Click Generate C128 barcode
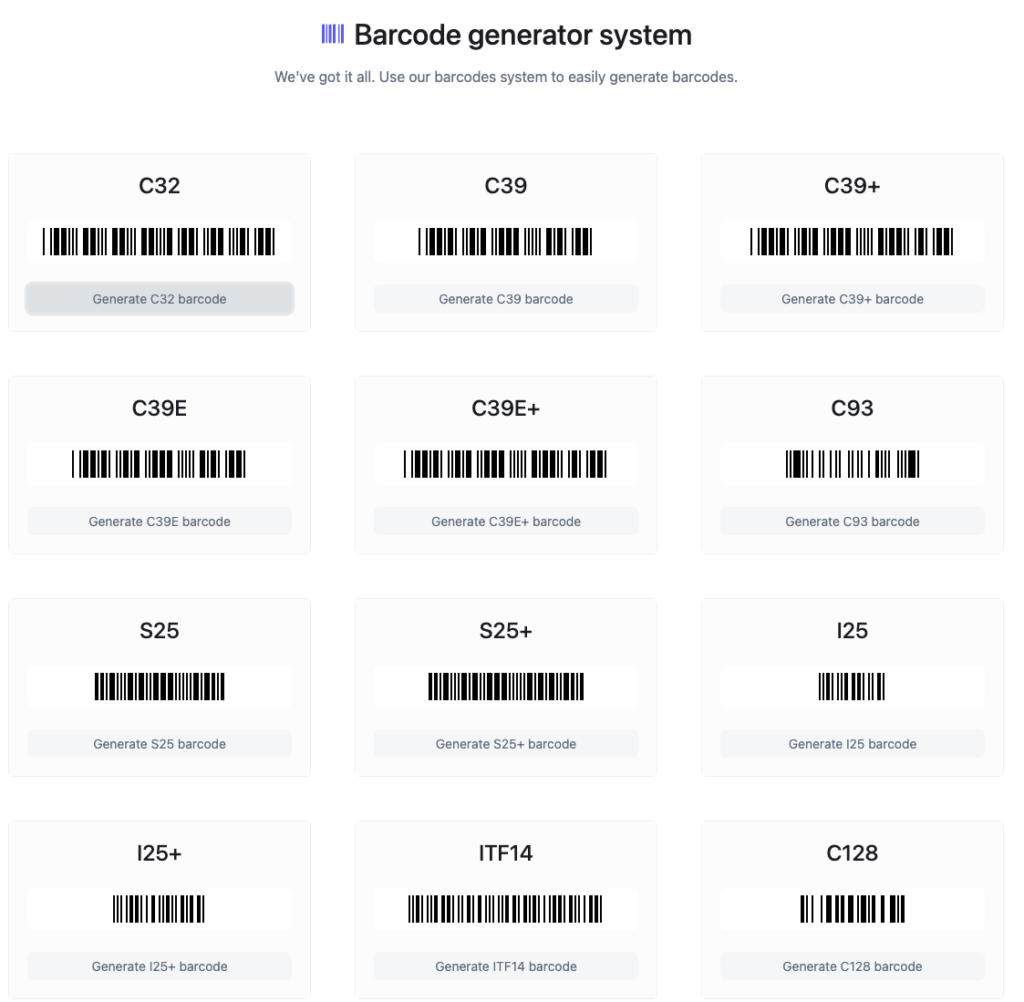1024x1002 pixels. click(852, 966)
